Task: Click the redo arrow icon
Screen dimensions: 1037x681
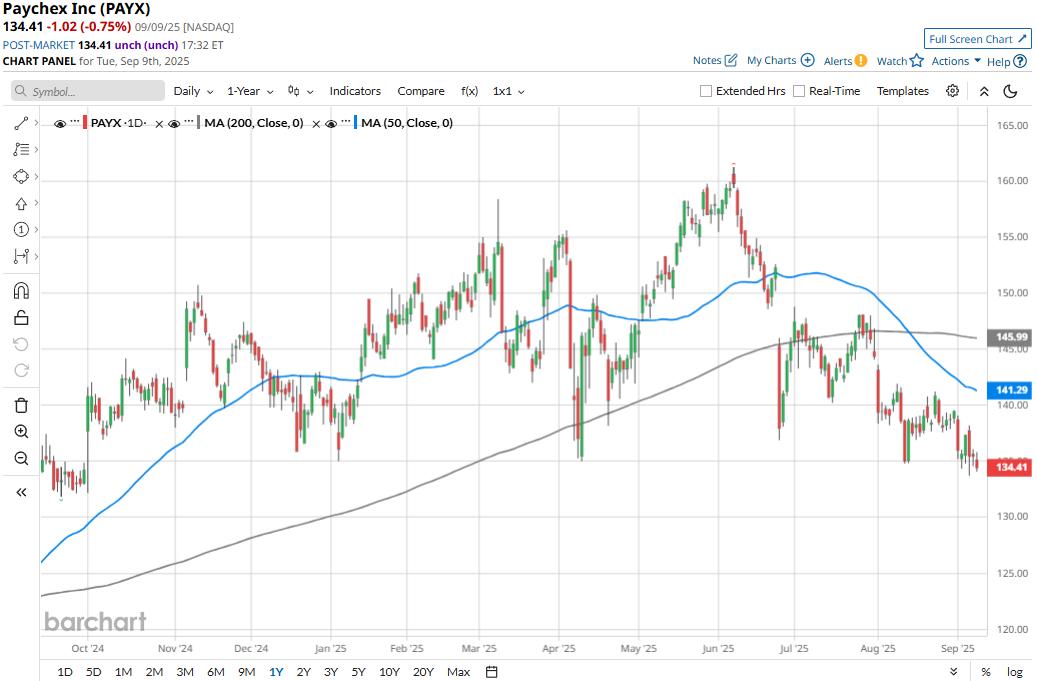Action: click(21, 370)
